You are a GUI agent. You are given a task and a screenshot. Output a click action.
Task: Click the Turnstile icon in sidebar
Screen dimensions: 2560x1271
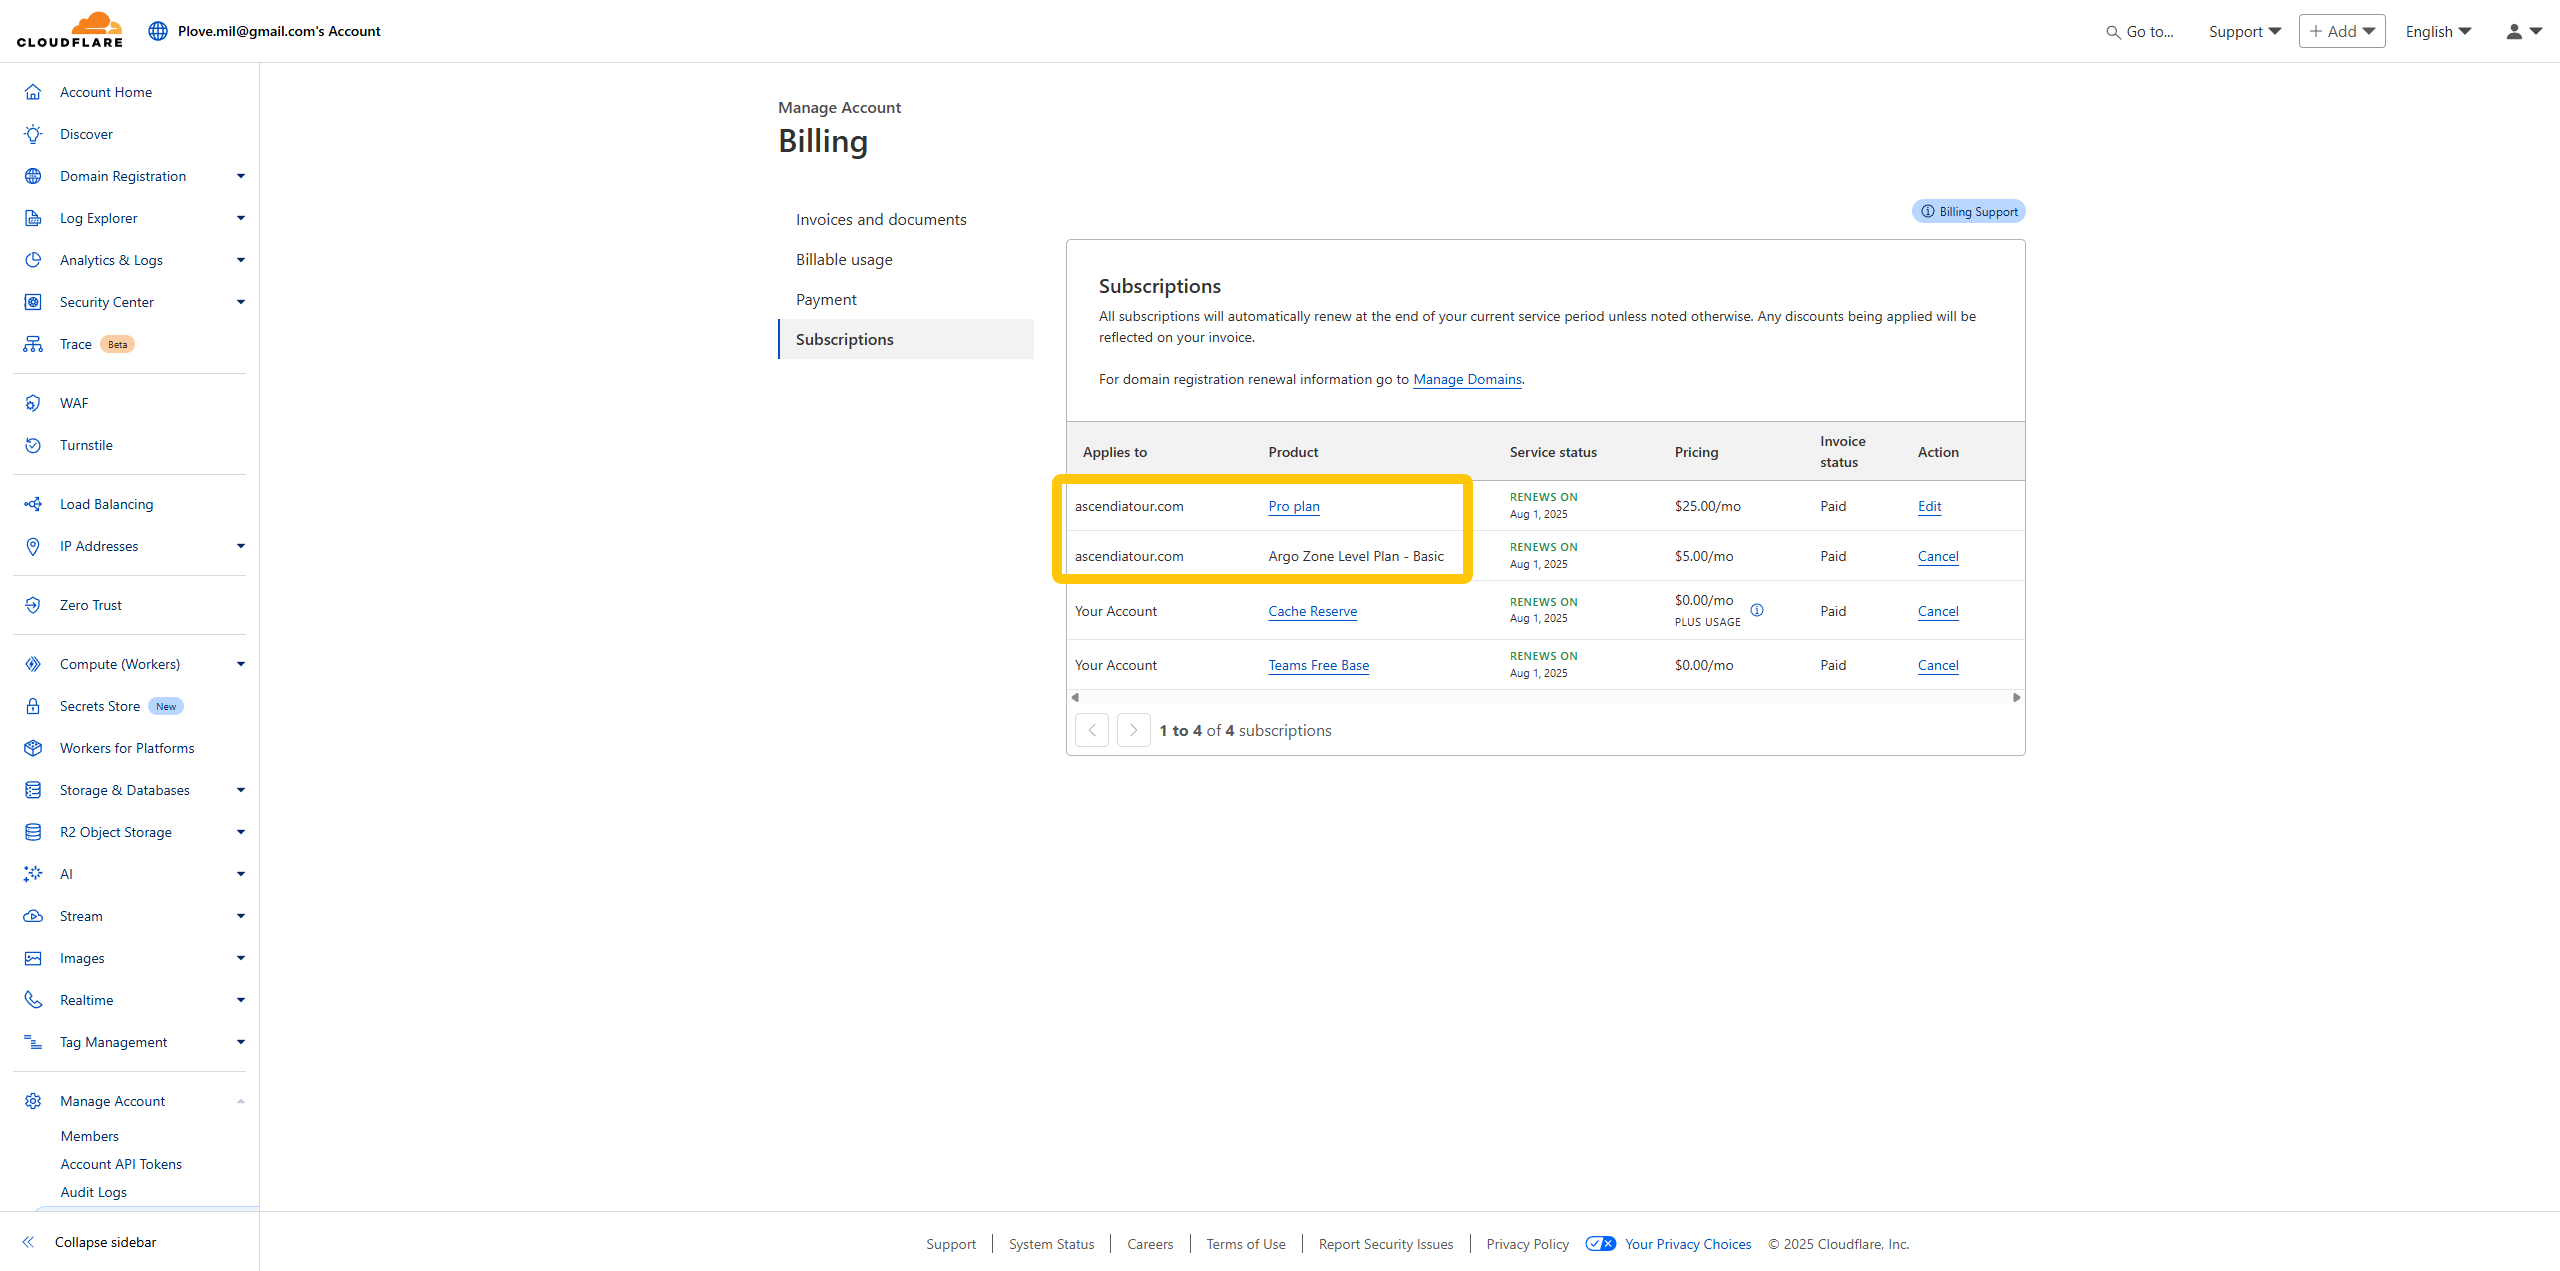coord(33,445)
